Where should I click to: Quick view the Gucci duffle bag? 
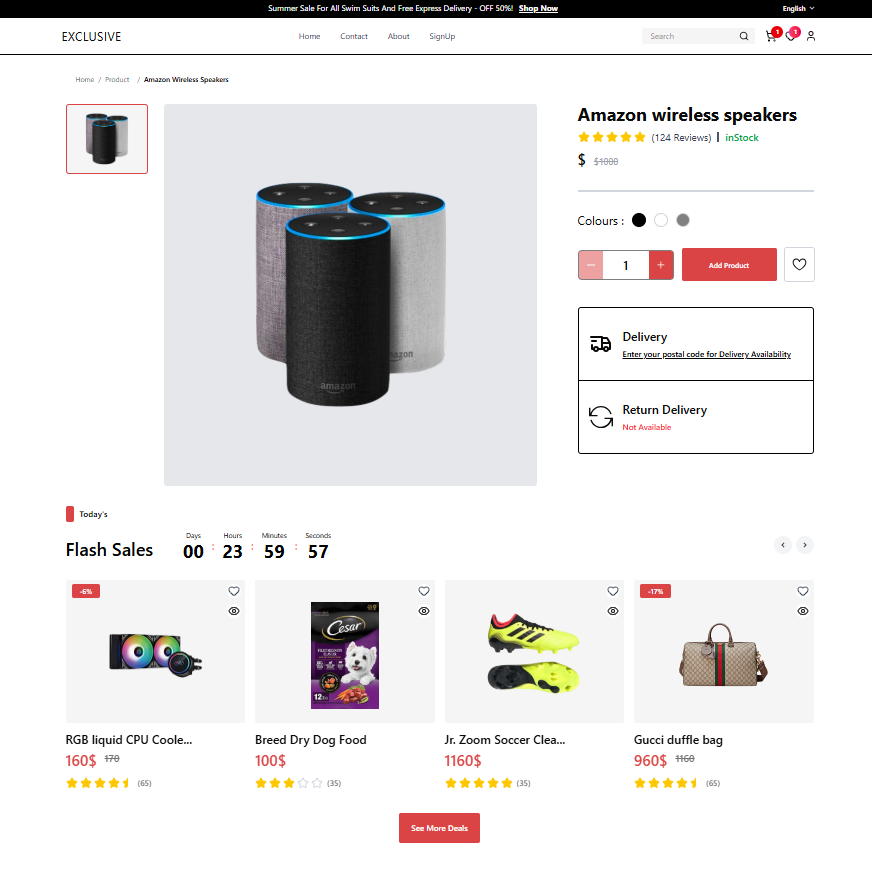803,611
